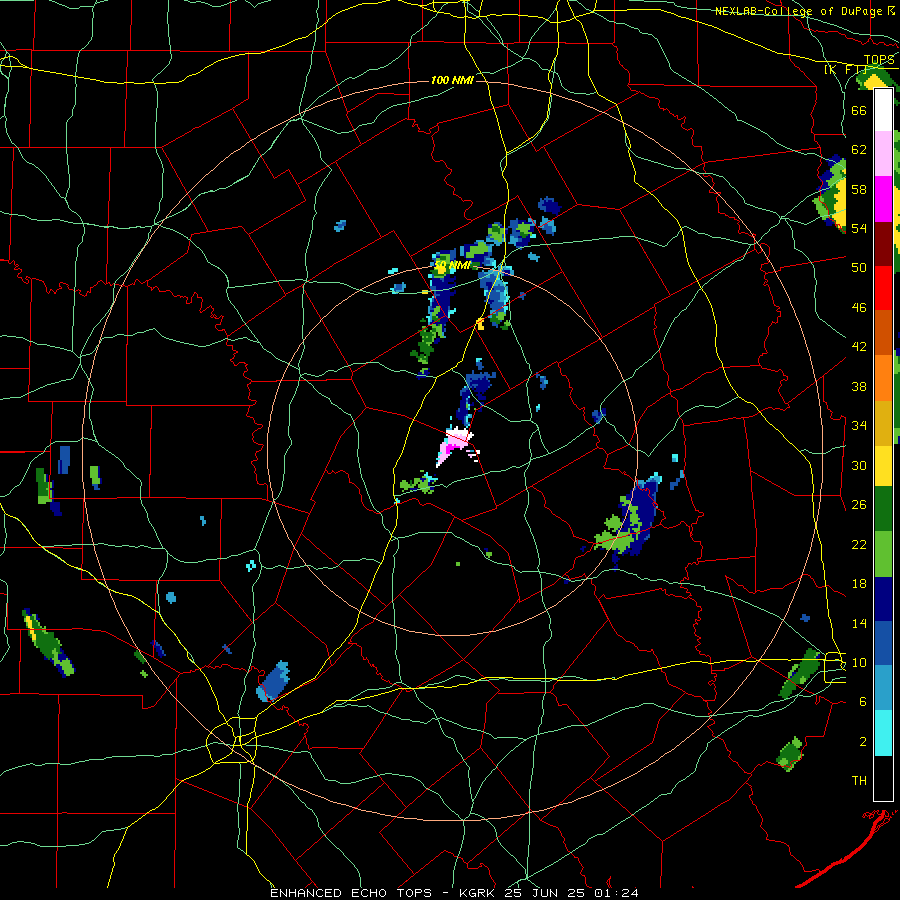Click the '50 NMI' range ring label
This screenshot has height=900, width=900.
pyautogui.click(x=452, y=265)
